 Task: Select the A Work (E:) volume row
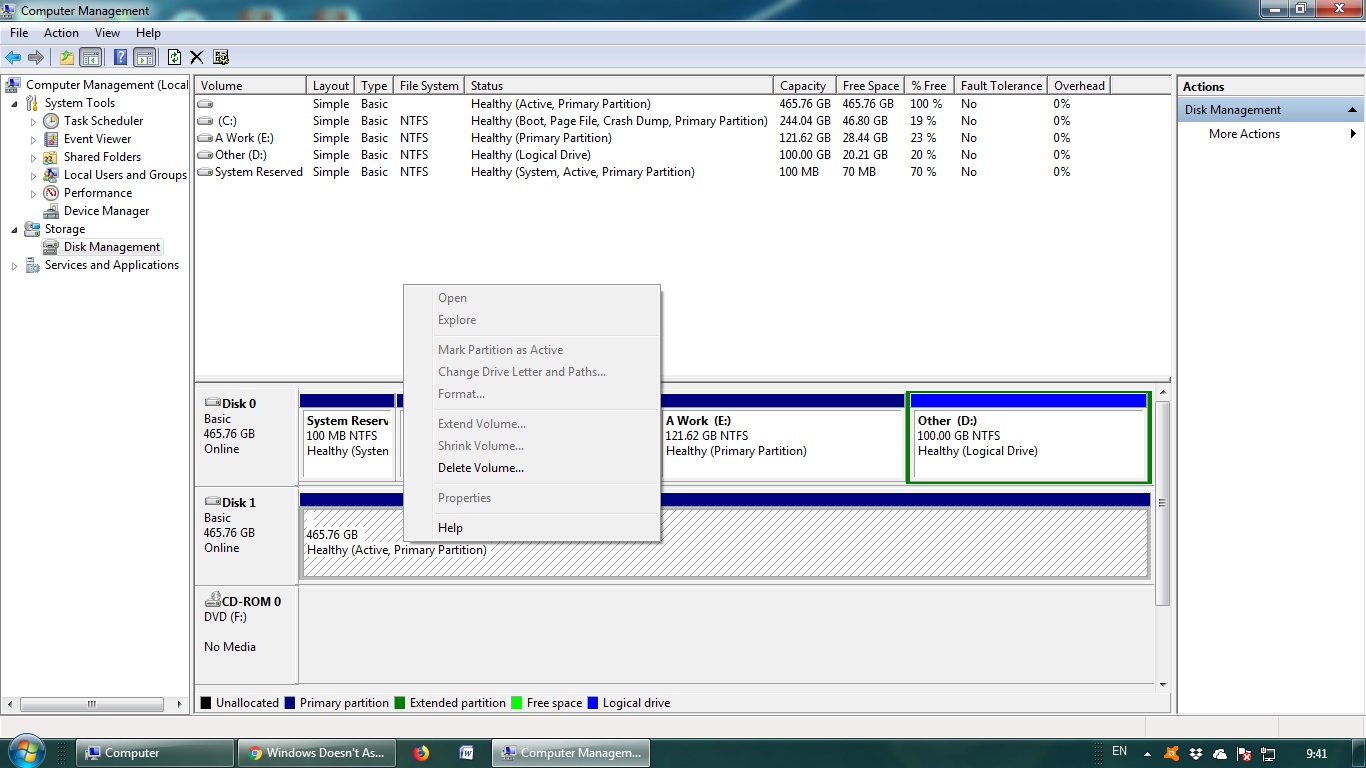coord(653,138)
